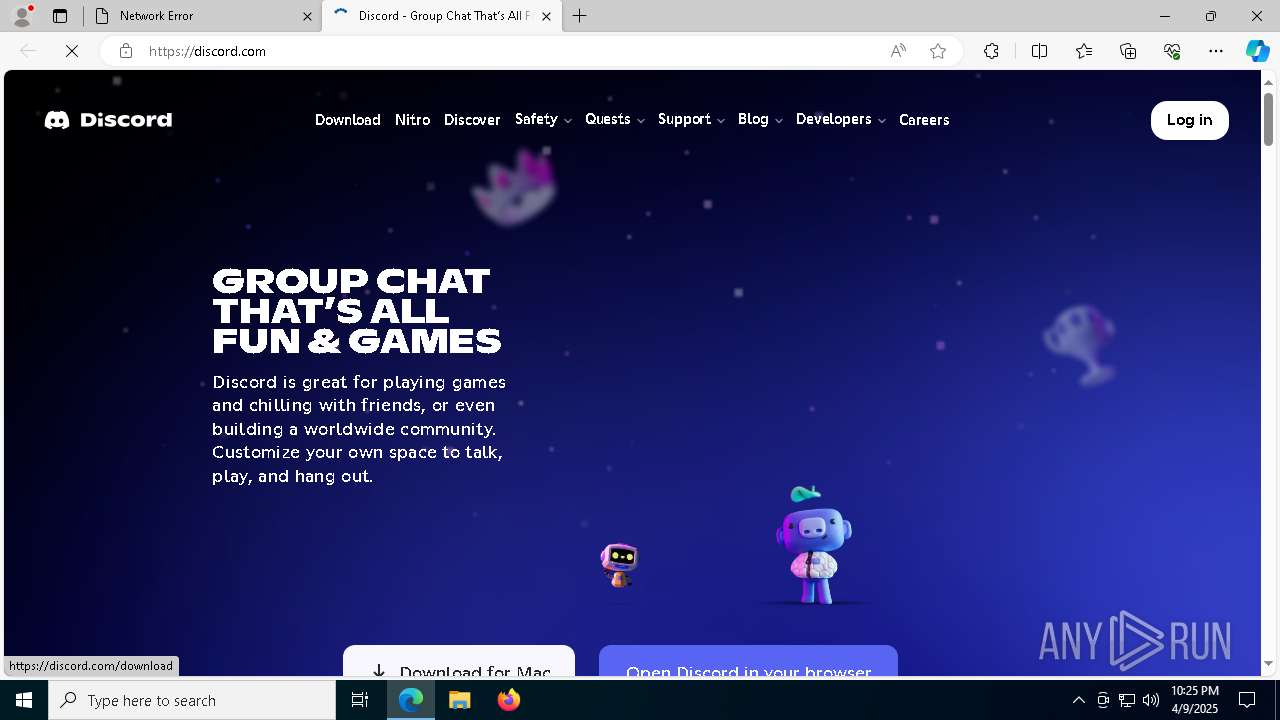Show hidden system tray icons
The image size is (1280, 720).
click(x=1078, y=700)
